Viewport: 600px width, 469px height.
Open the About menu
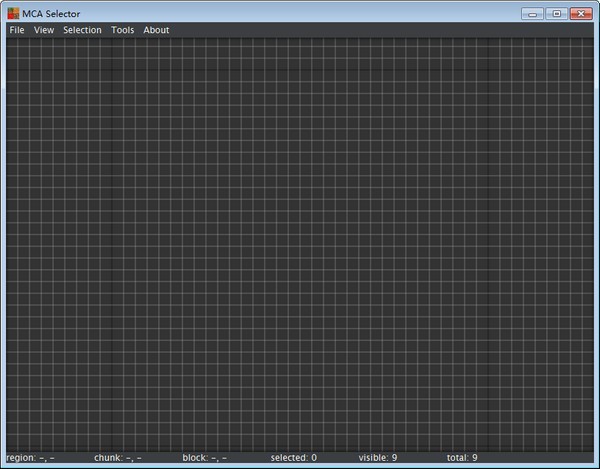[x=156, y=30]
